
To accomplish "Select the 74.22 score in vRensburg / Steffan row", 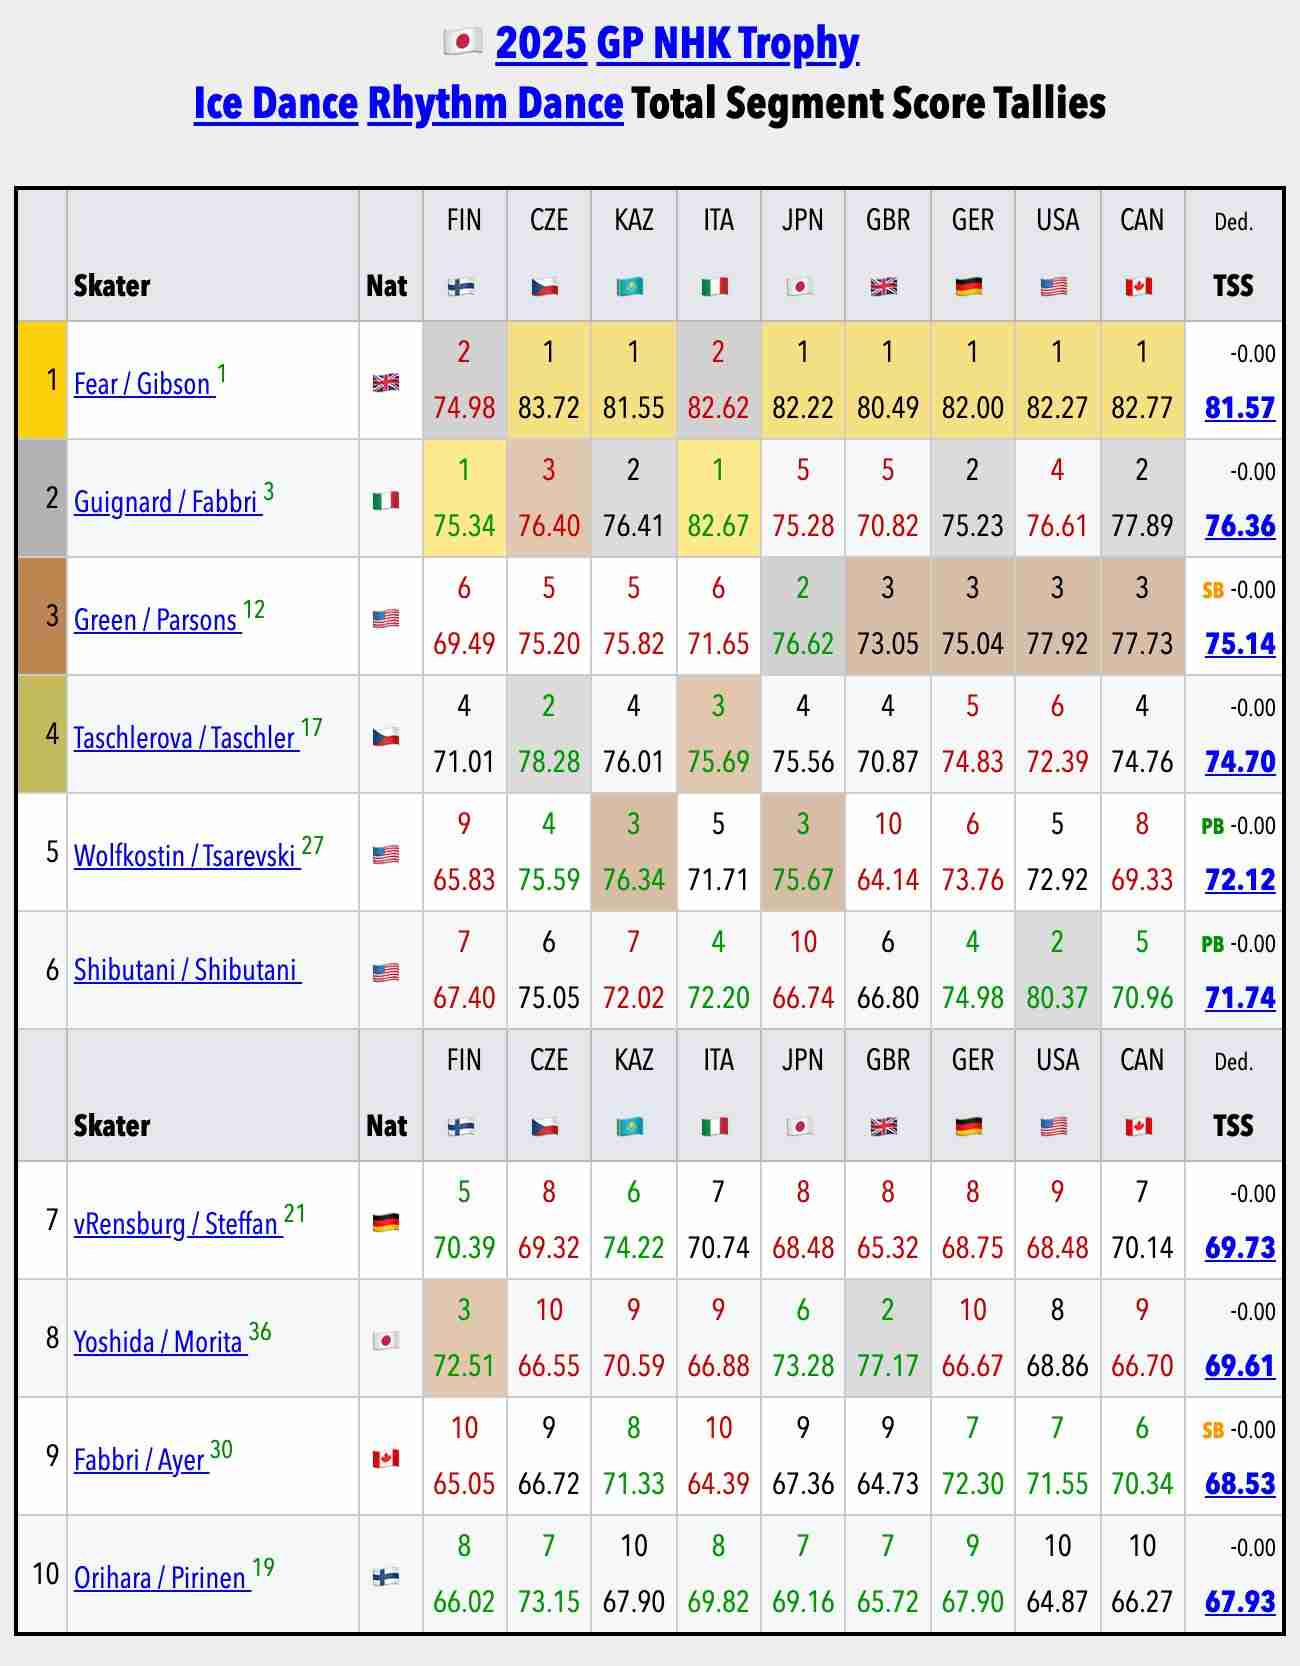I will (x=633, y=1248).
